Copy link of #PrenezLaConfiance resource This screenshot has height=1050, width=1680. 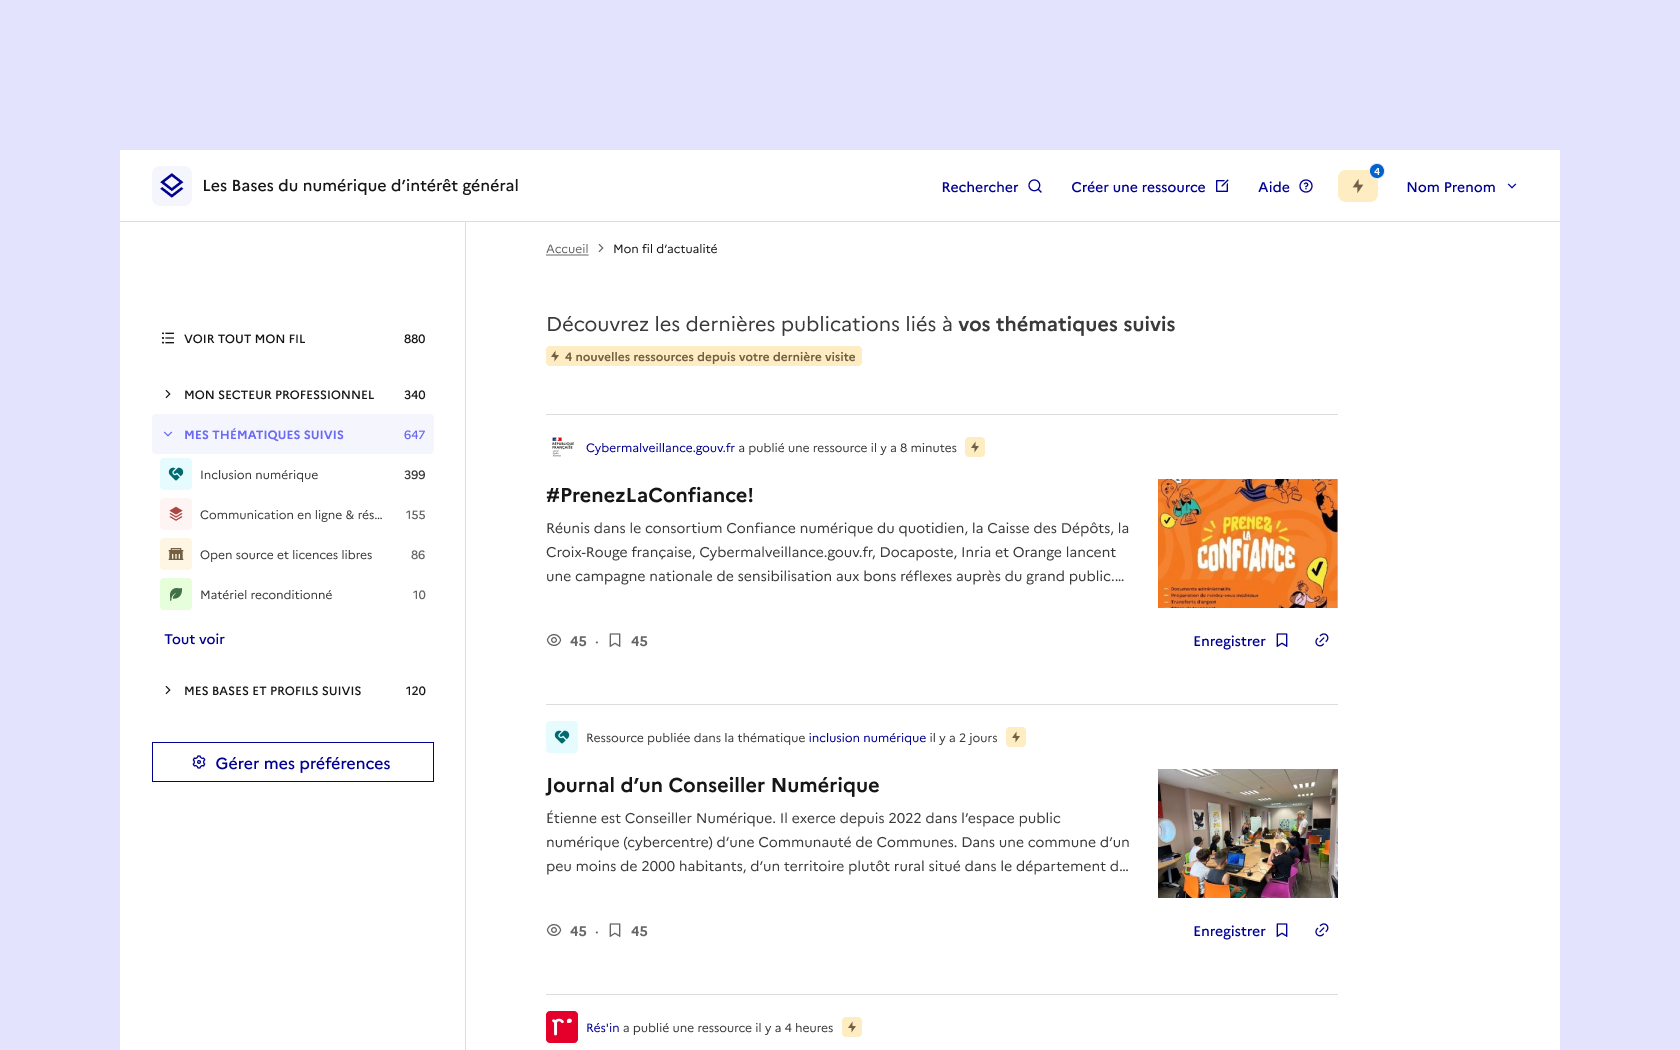coord(1321,640)
